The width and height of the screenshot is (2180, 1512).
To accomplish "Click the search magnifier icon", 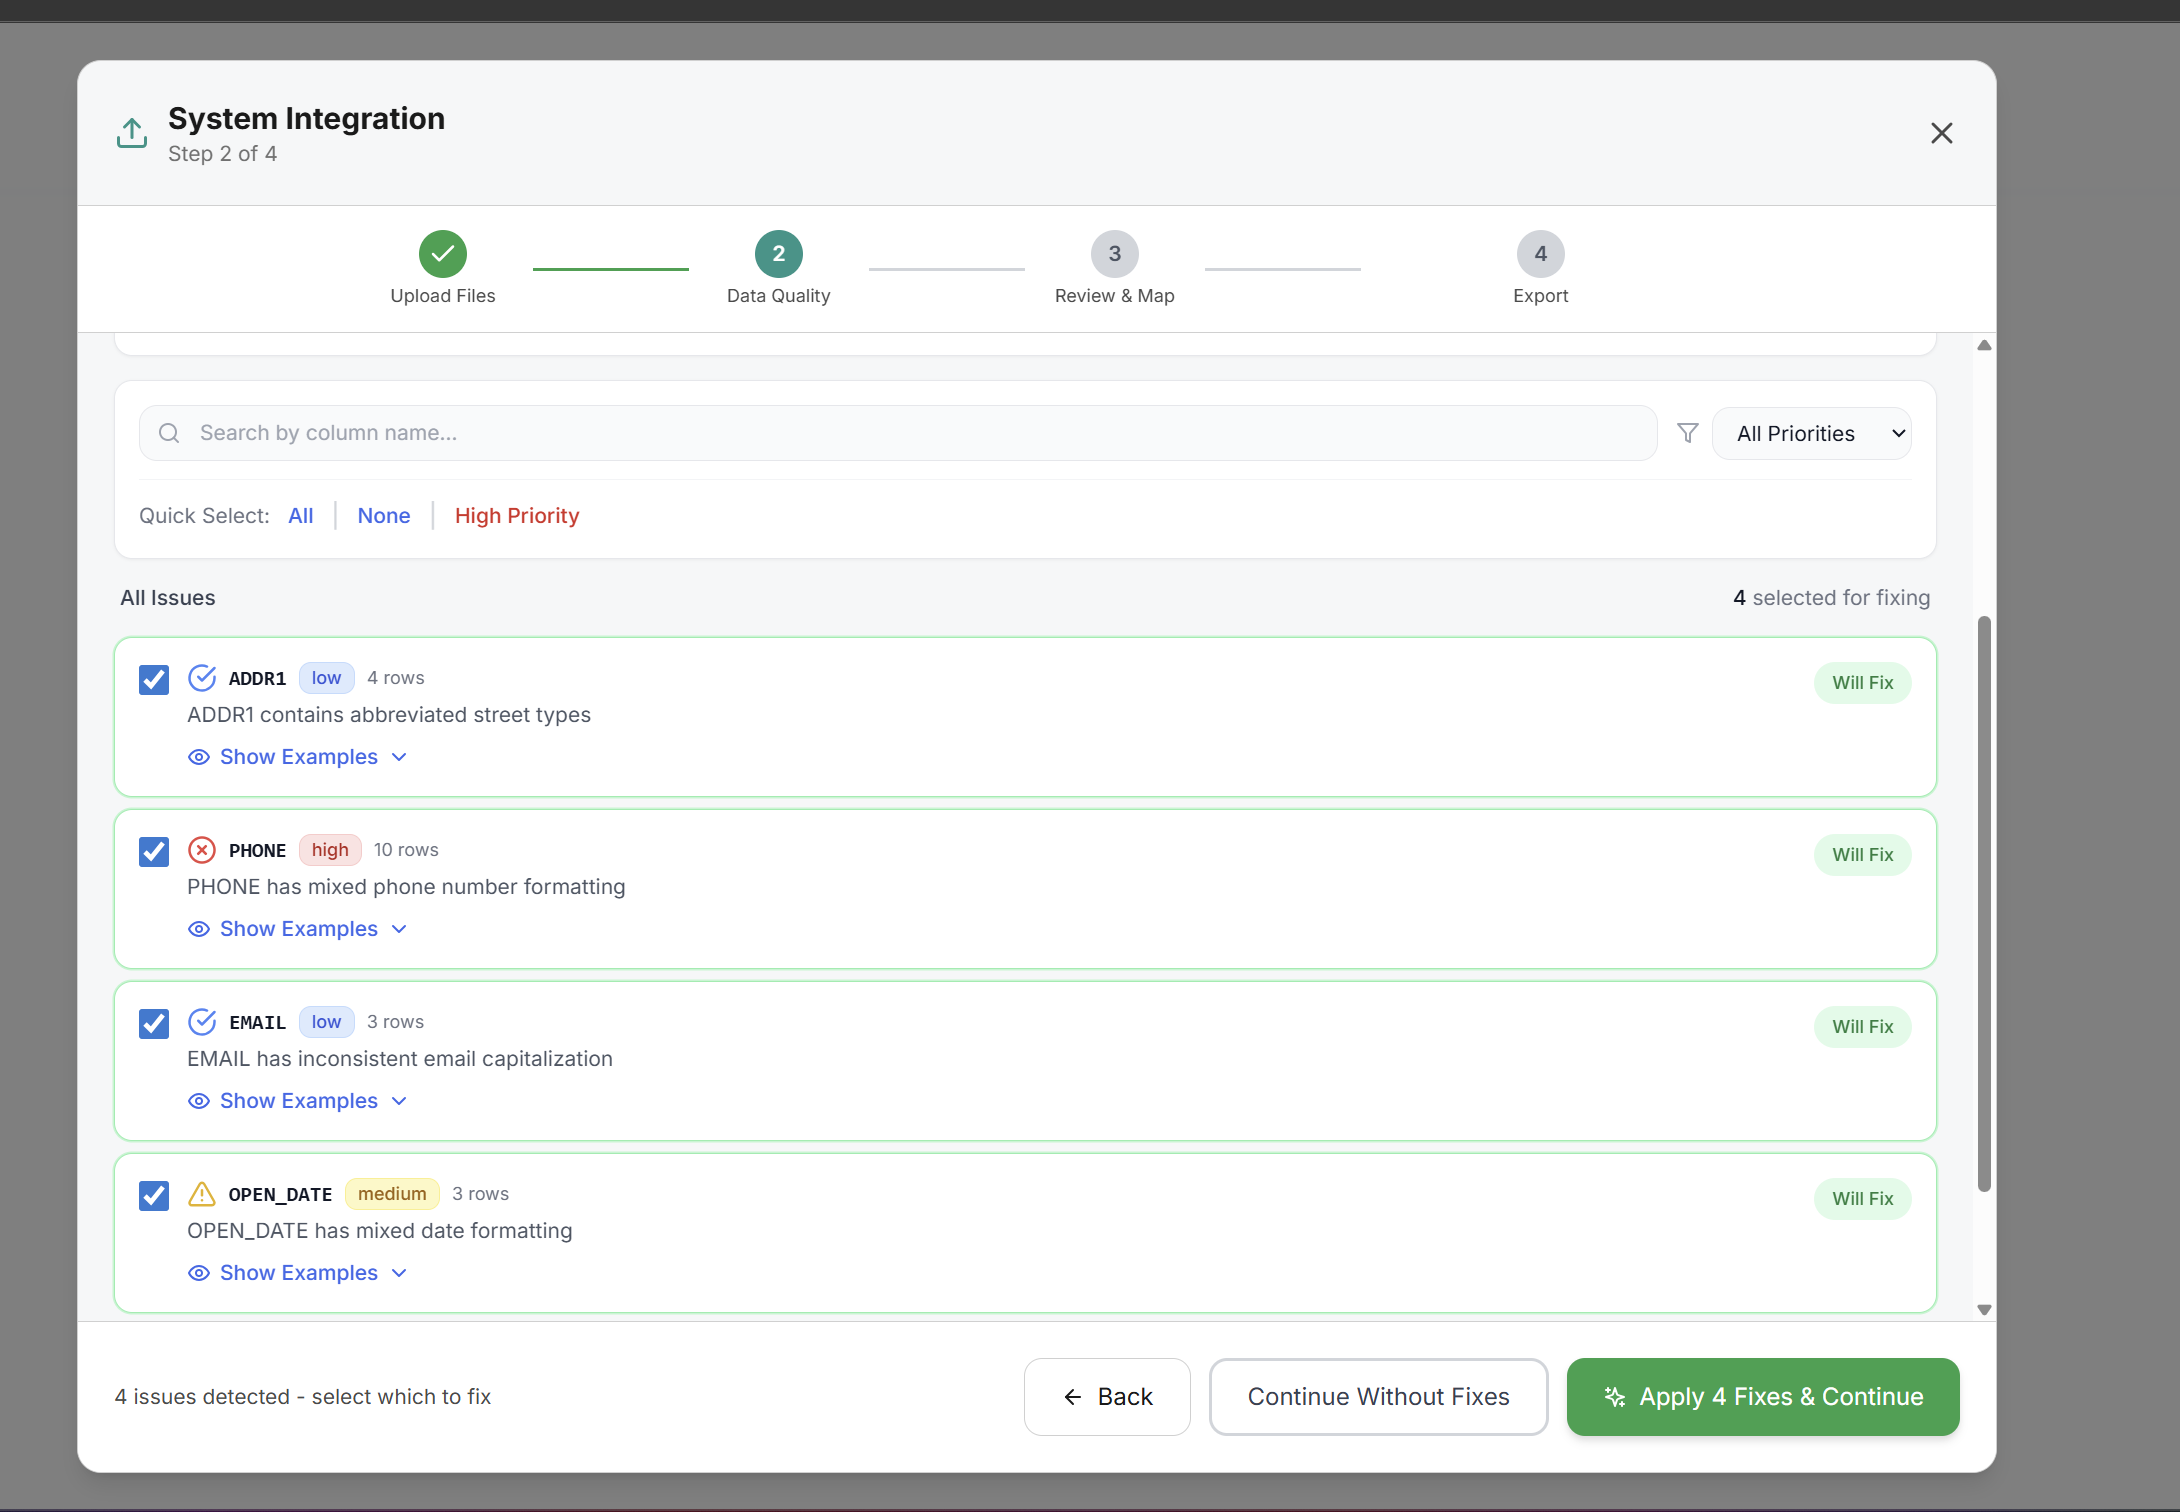I will coord(169,433).
